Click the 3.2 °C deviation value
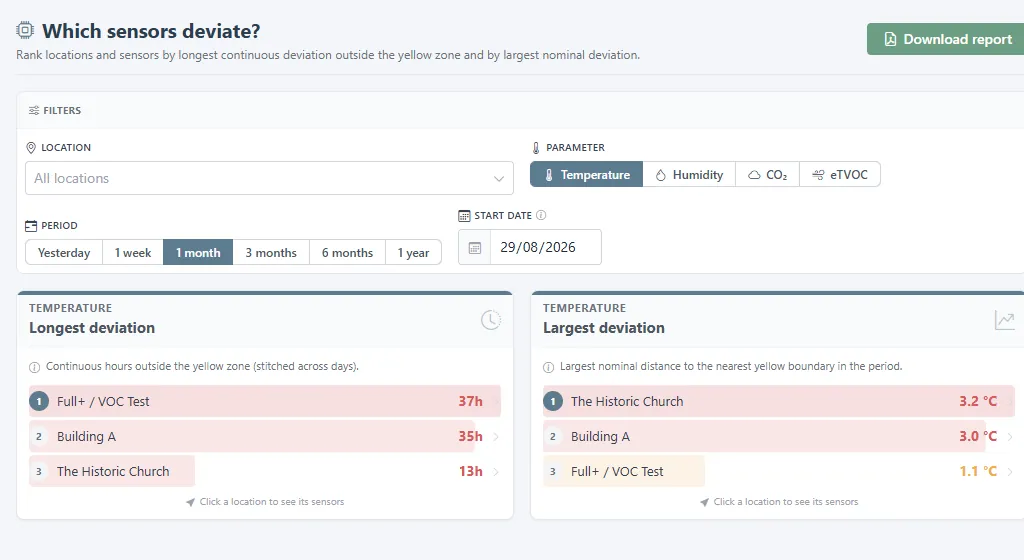The height and width of the screenshot is (560, 1024). pyautogui.click(x=978, y=401)
